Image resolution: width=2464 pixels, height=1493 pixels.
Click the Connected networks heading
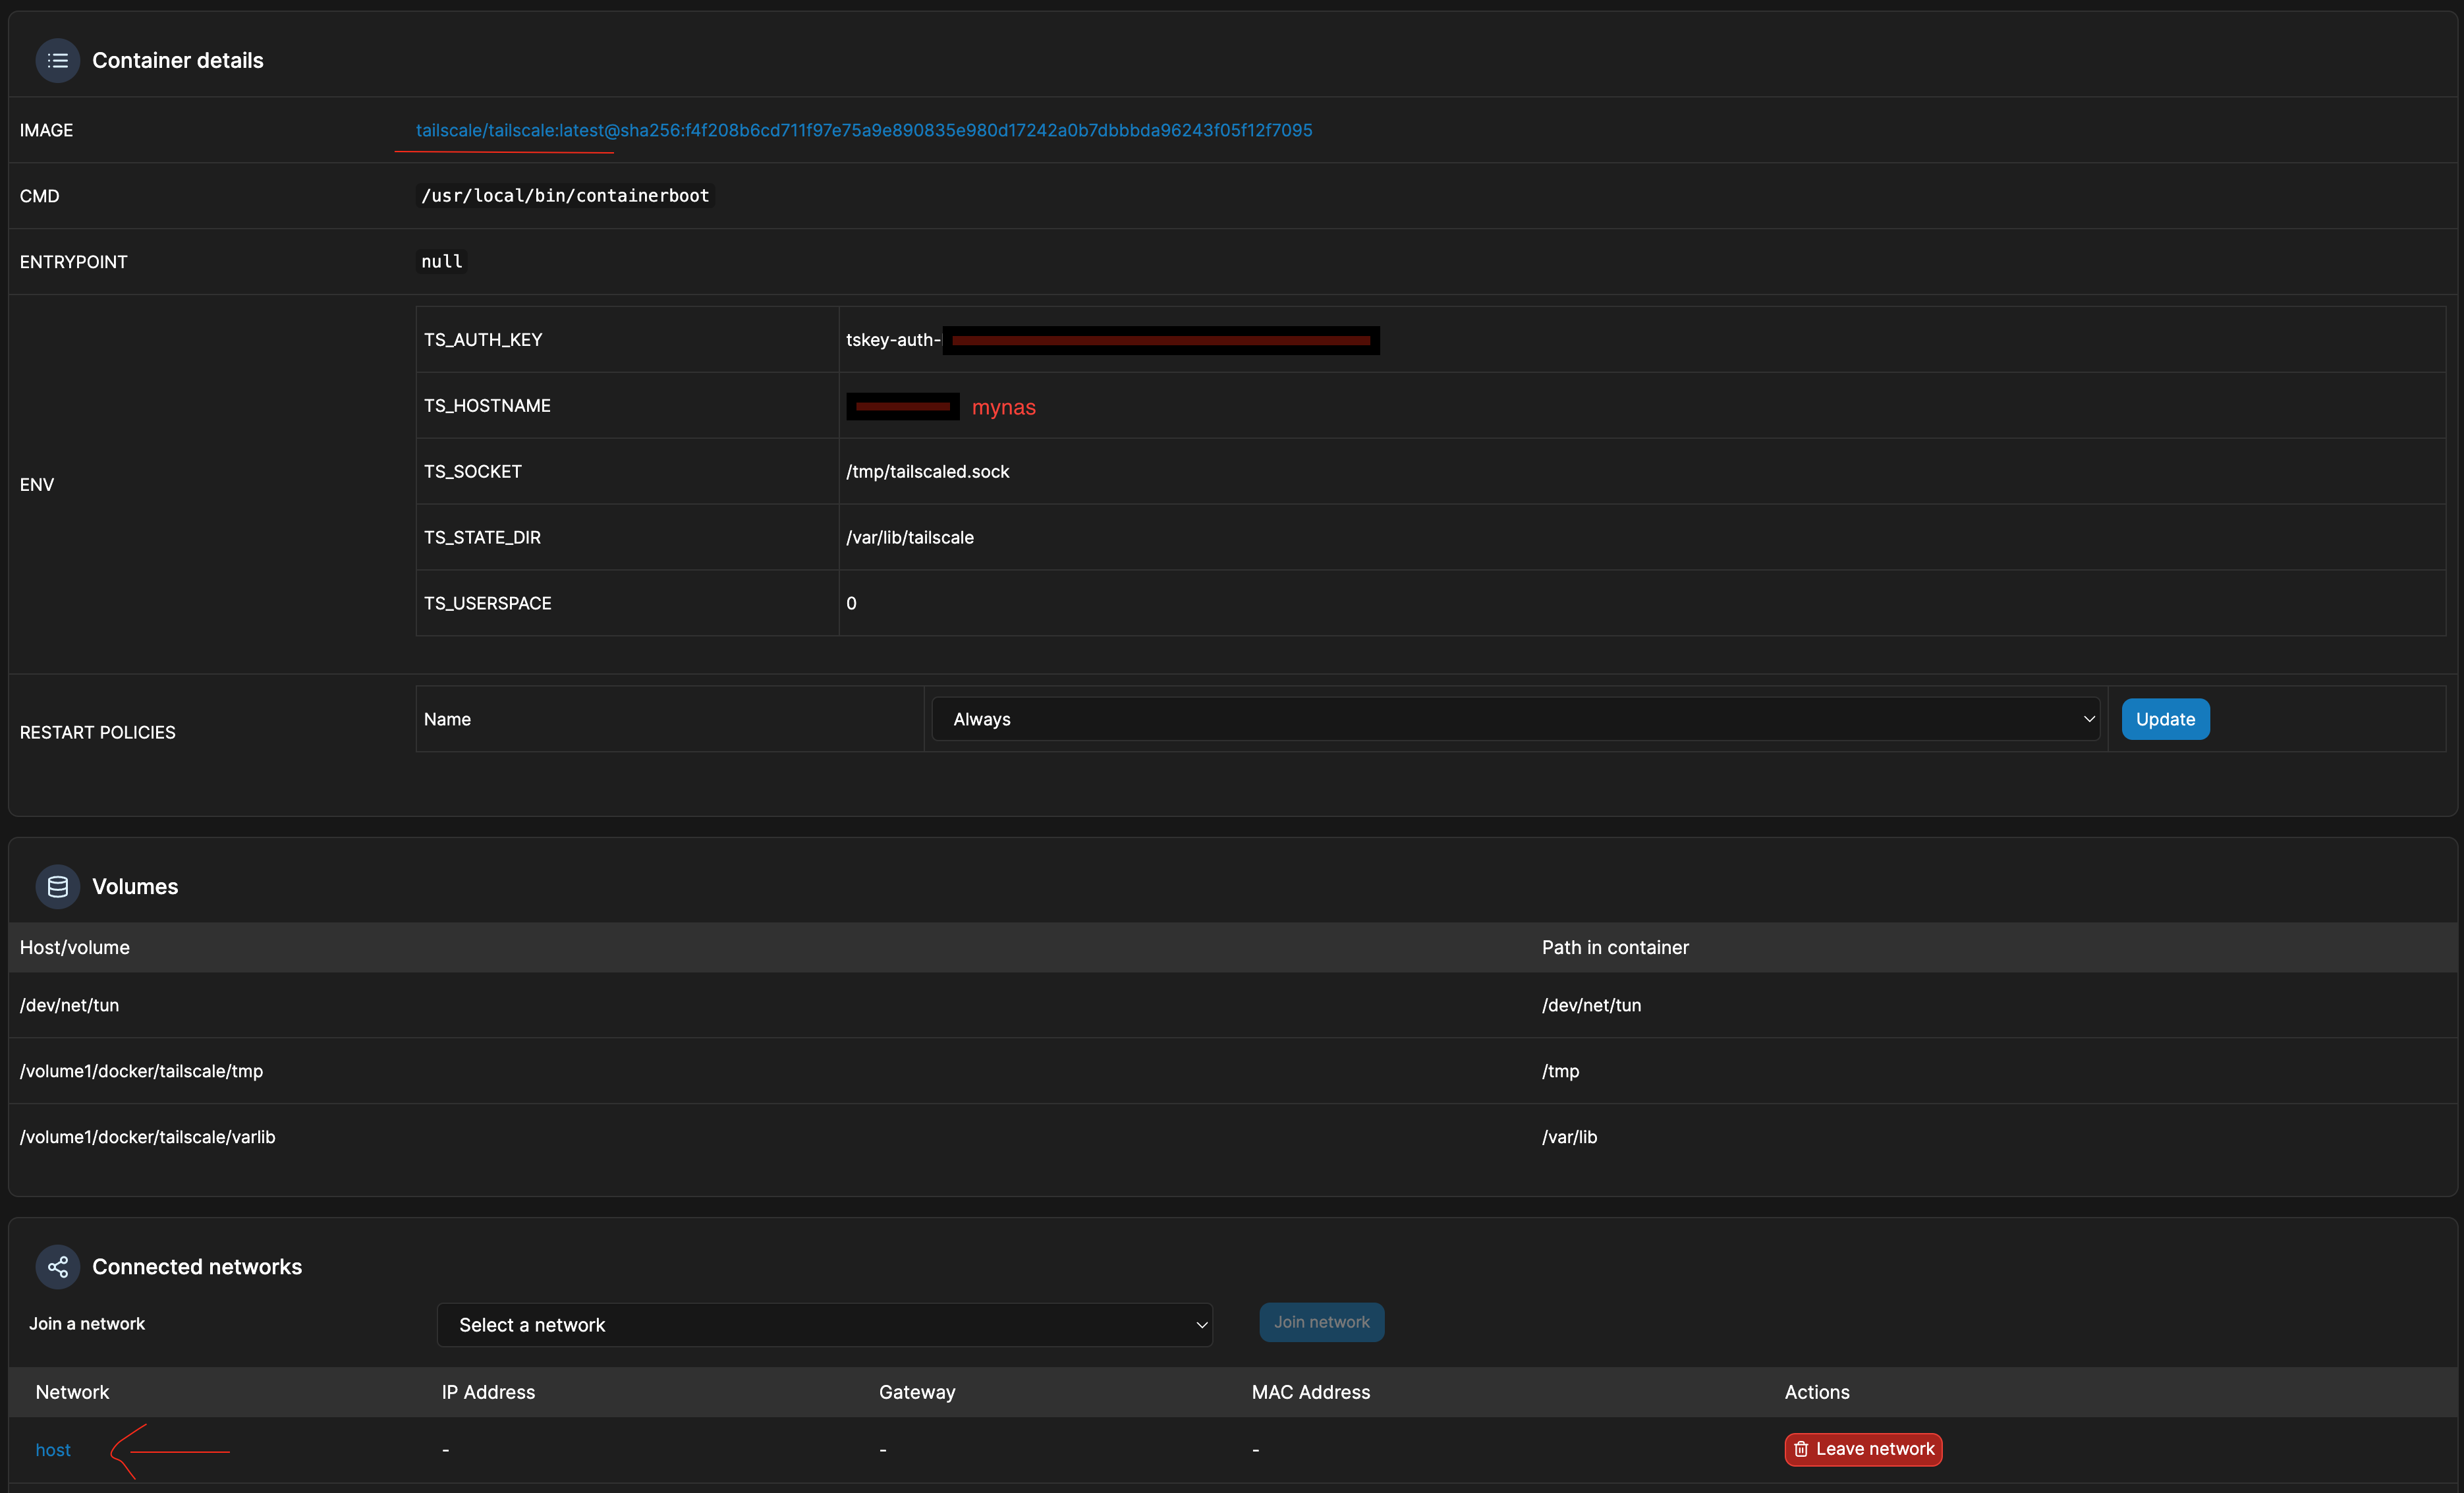[197, 1266]
